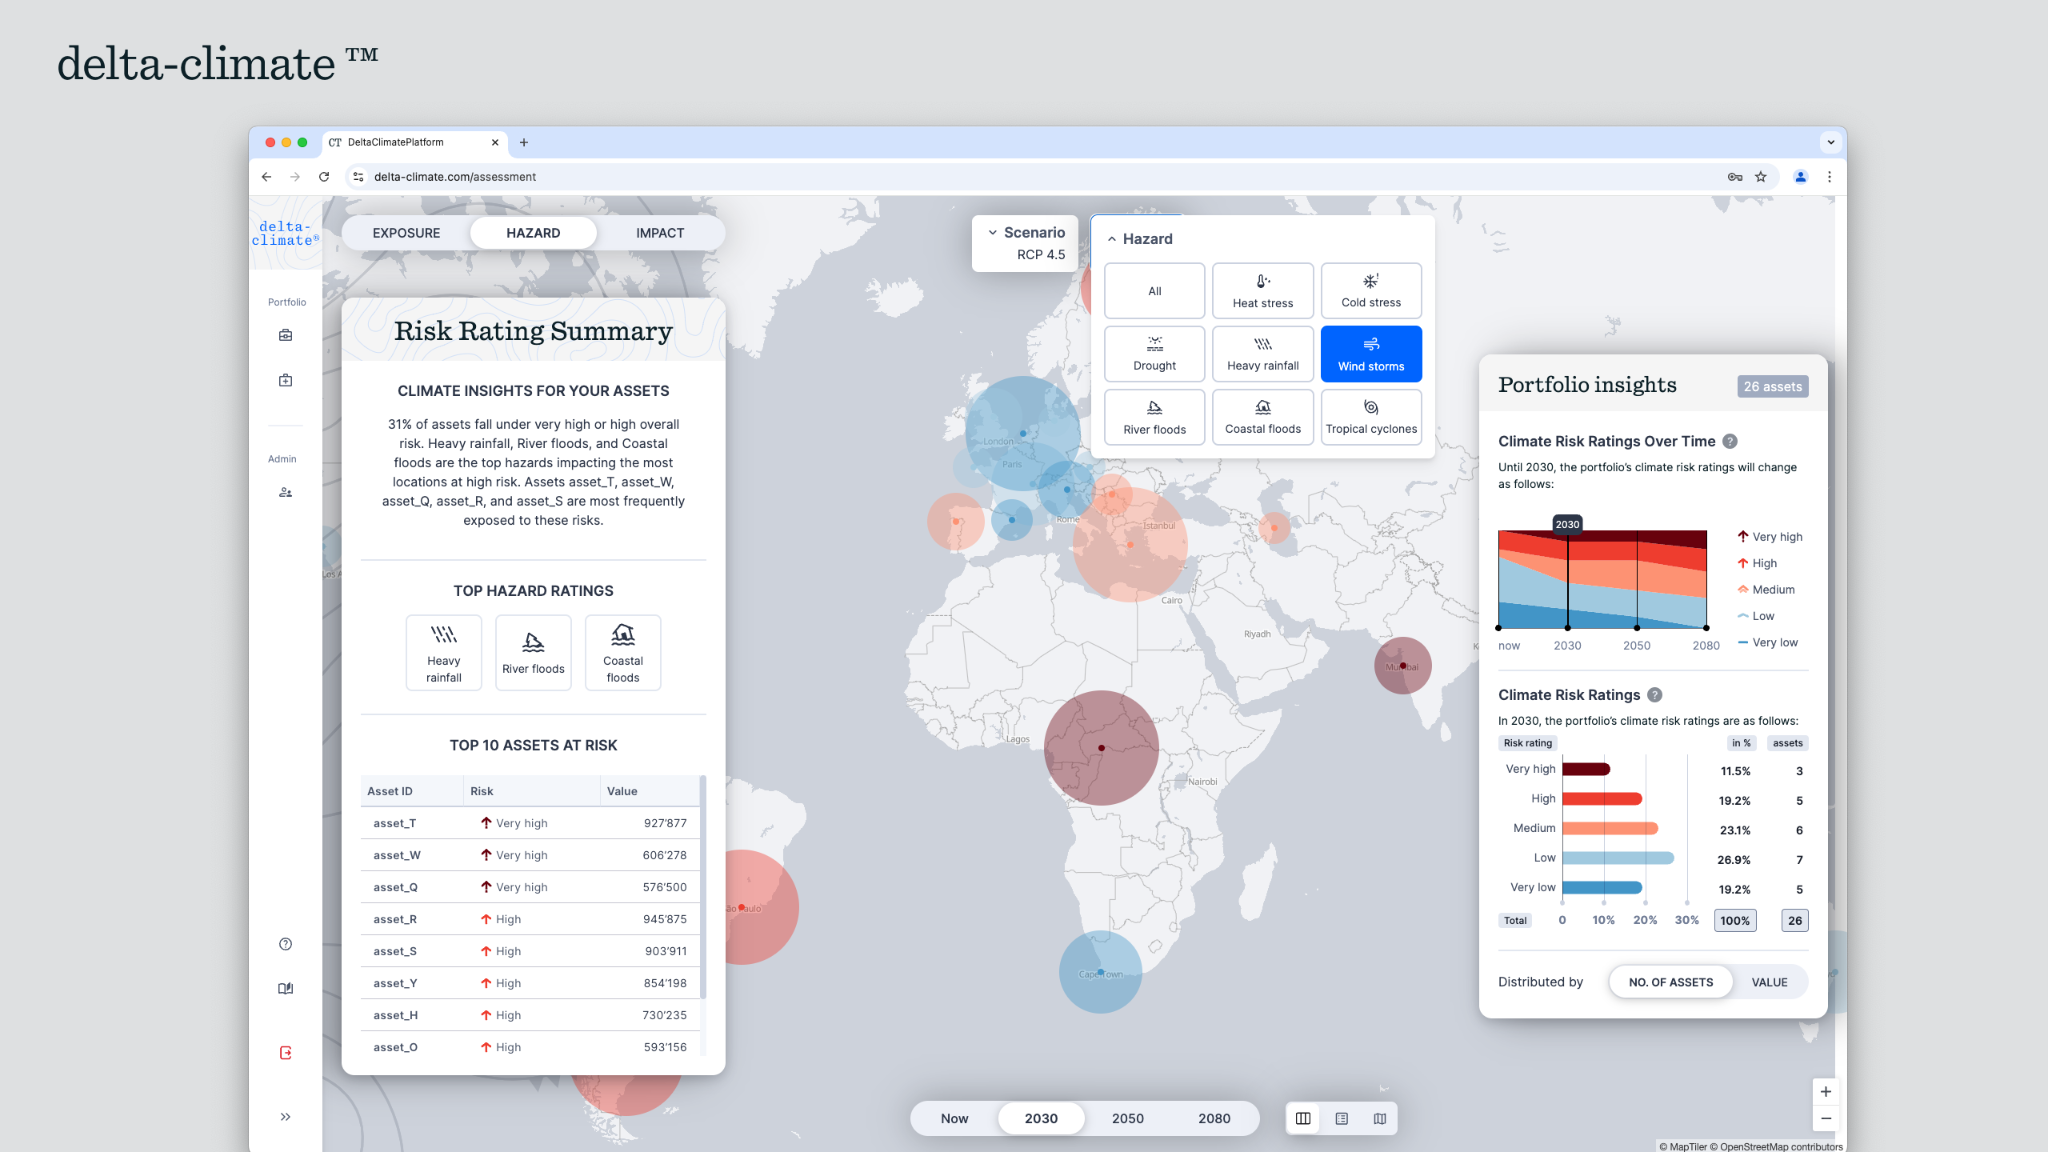Open the documentation book icon in sidebar
2048x1152 pixels.
pyautogui.click(x=285, y=988)
